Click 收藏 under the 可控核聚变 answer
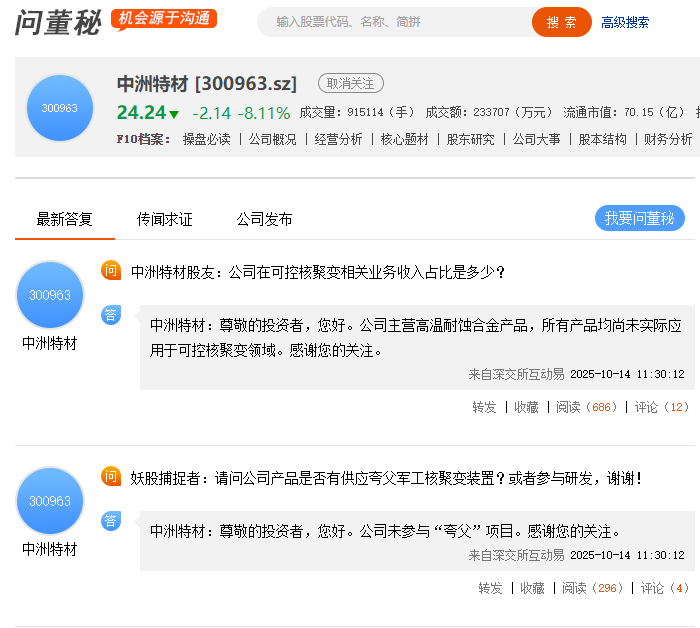Image resolution: width=700 pixels, height=628 pixels. (x=526, y=407)
